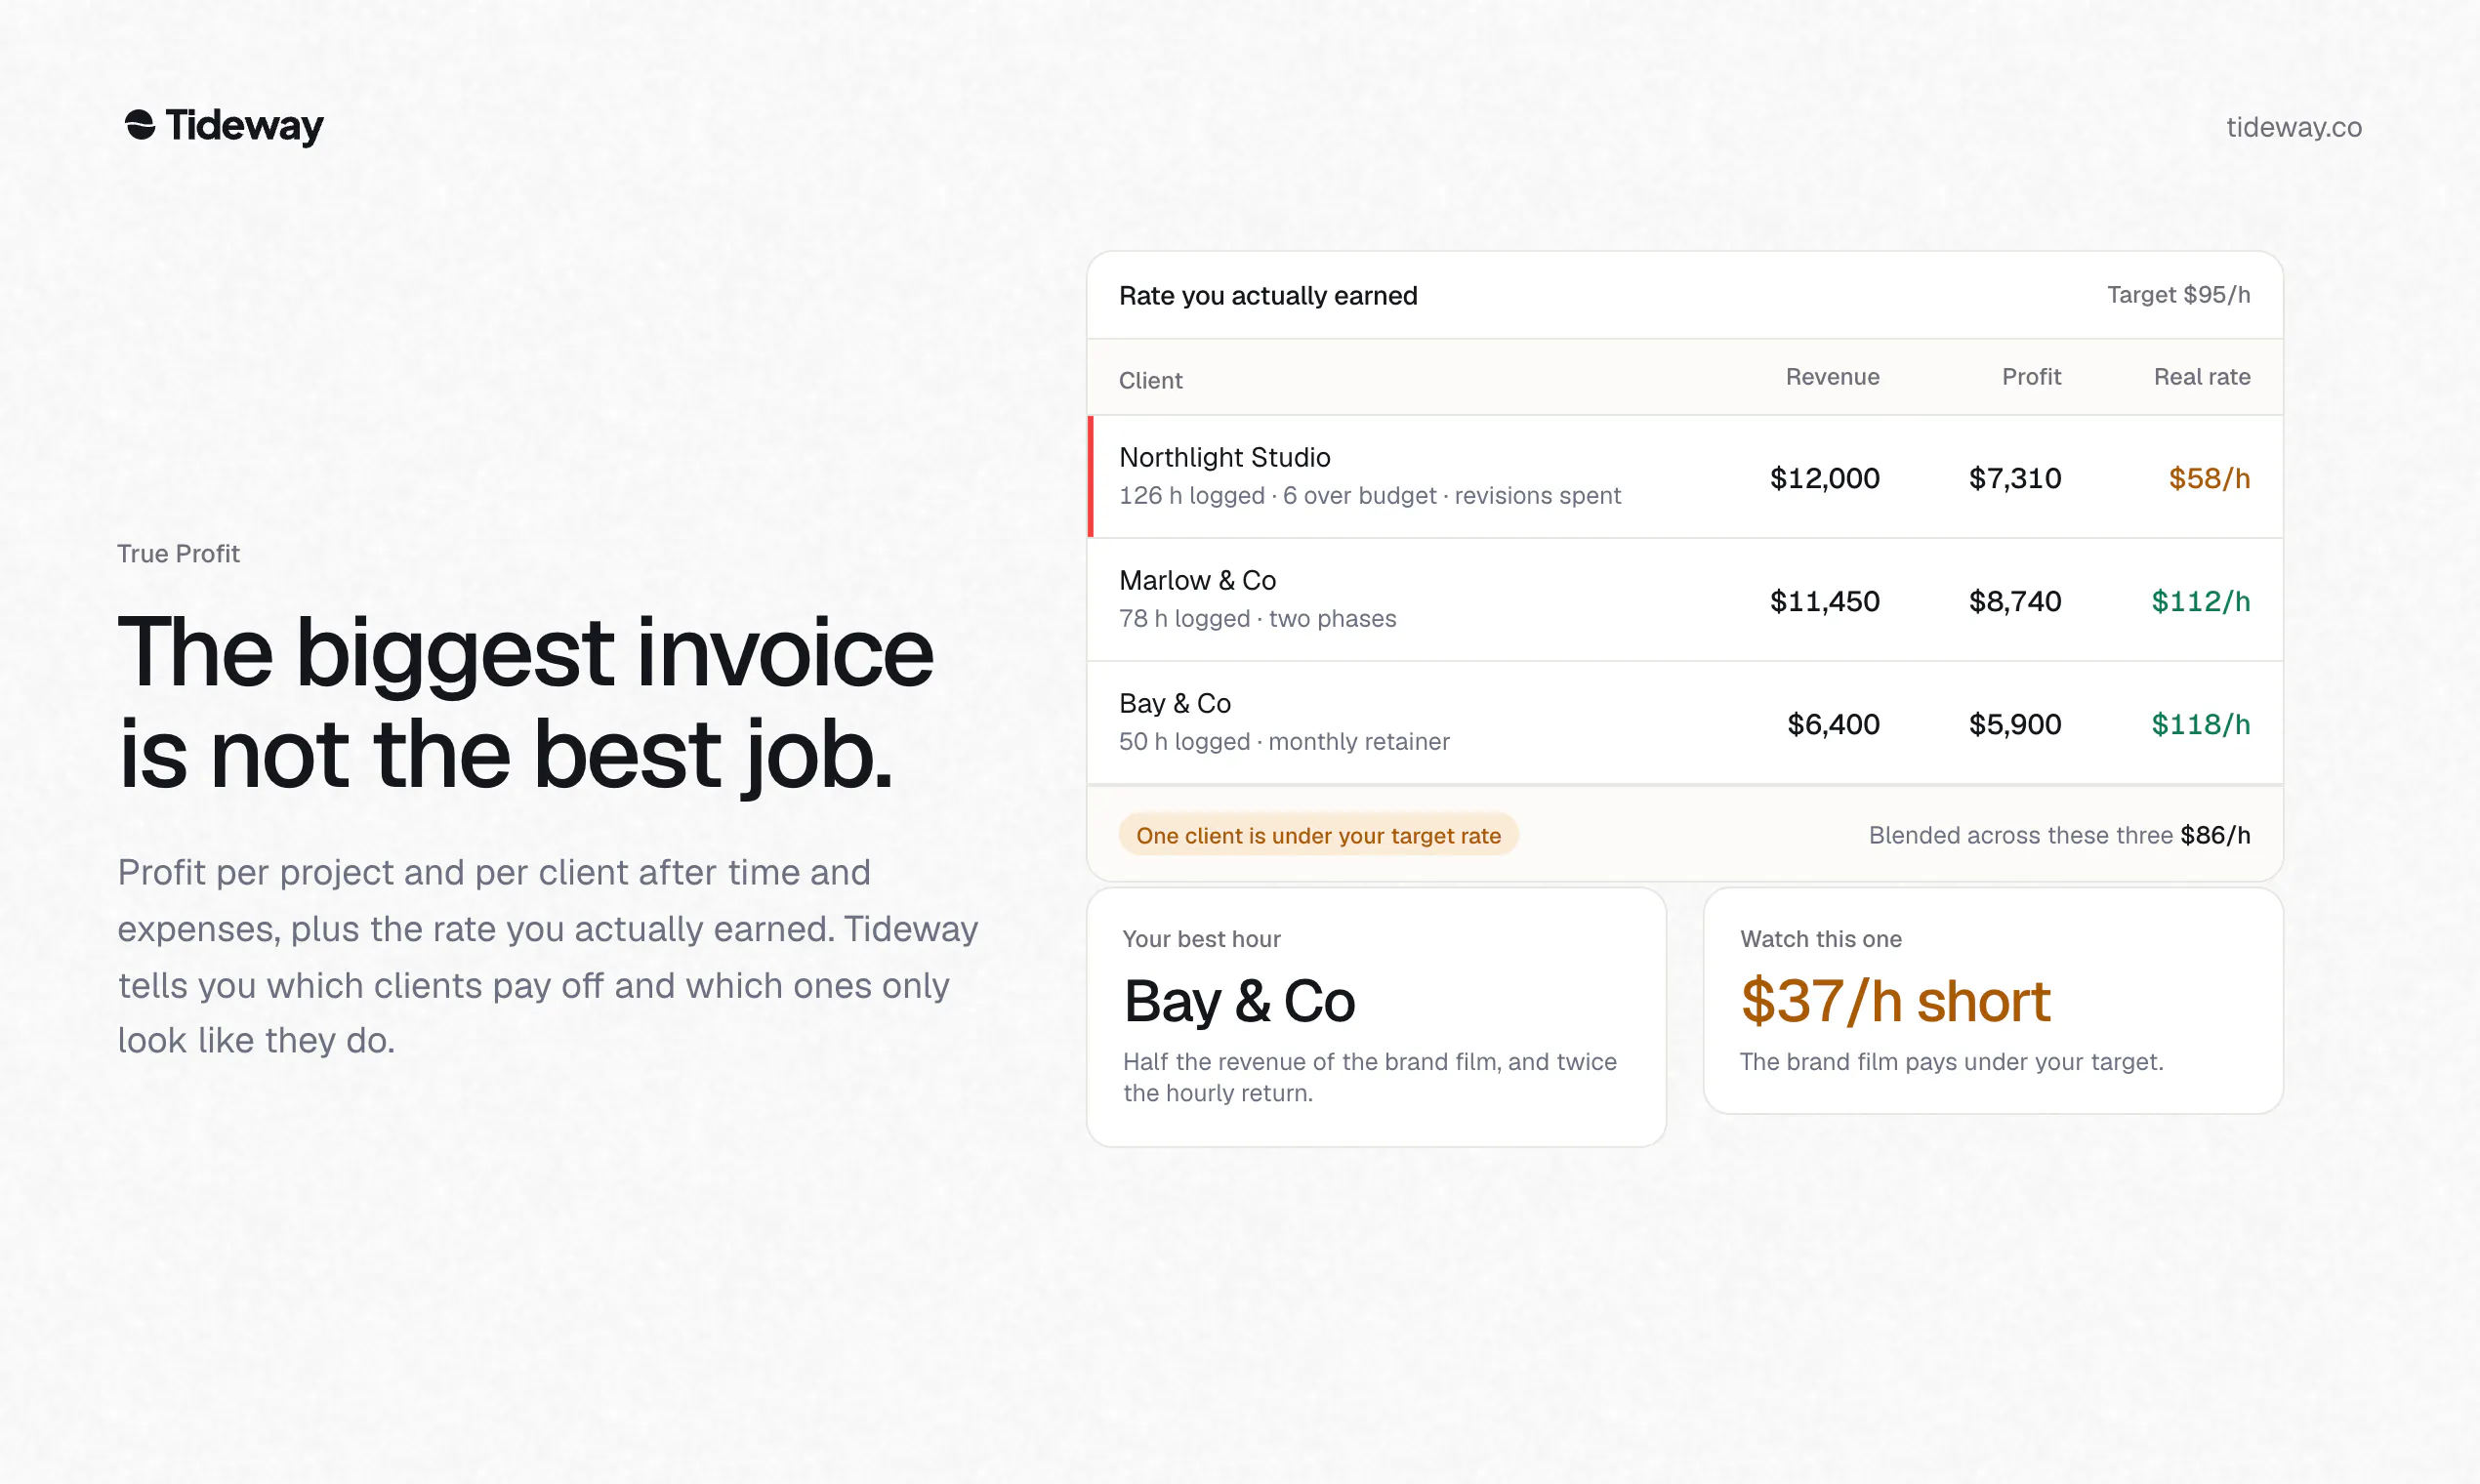This screenshot has height=1484, width=2480.
Task: Click Marlow & Co profit $8,740
Action: [x=2014, y=601]
